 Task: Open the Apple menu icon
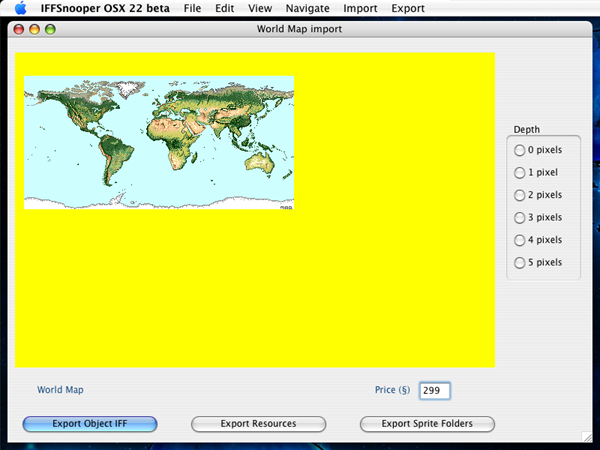pos(20,8)
